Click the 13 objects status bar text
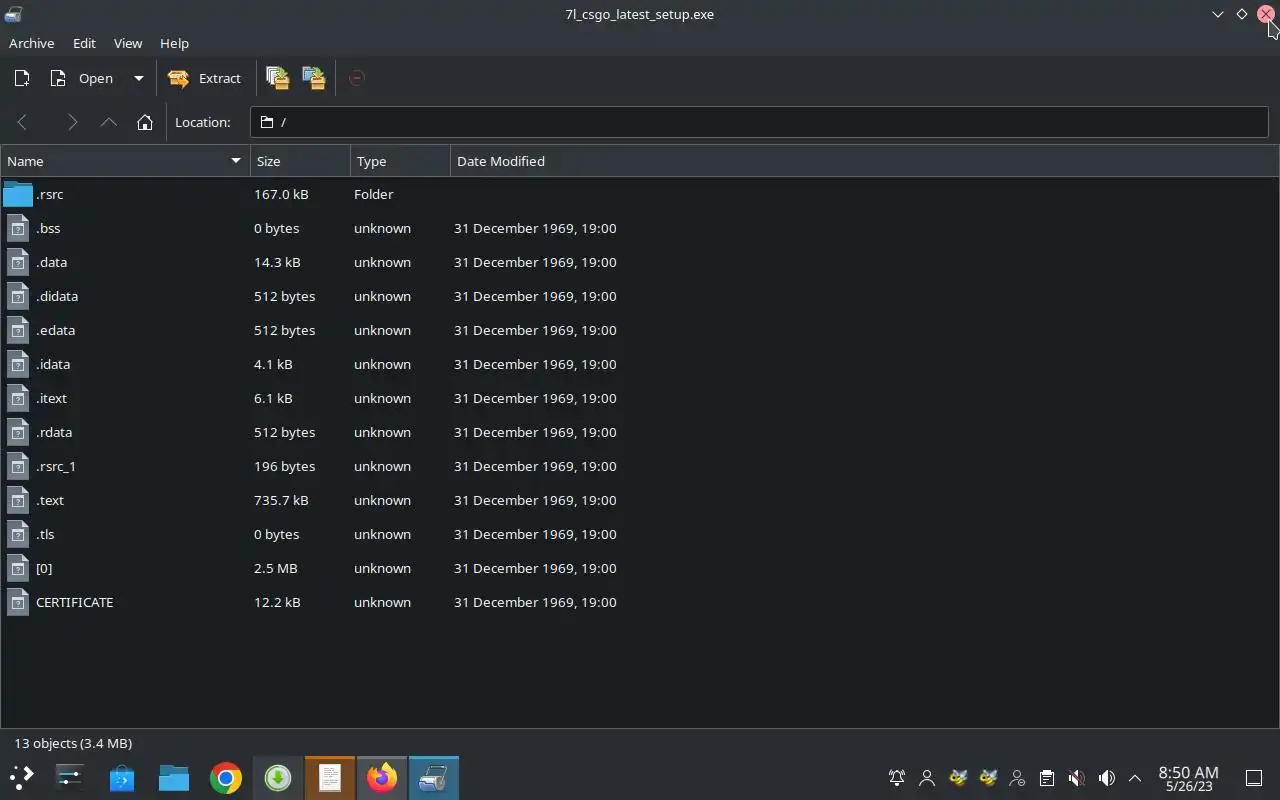The width and height of the screenshot is (1280, 800). click(73, 743)
